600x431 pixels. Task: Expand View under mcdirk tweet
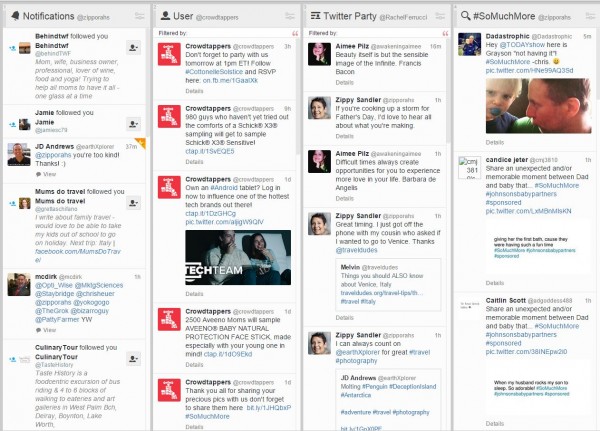pyautogui.click(x=46, y=330)
